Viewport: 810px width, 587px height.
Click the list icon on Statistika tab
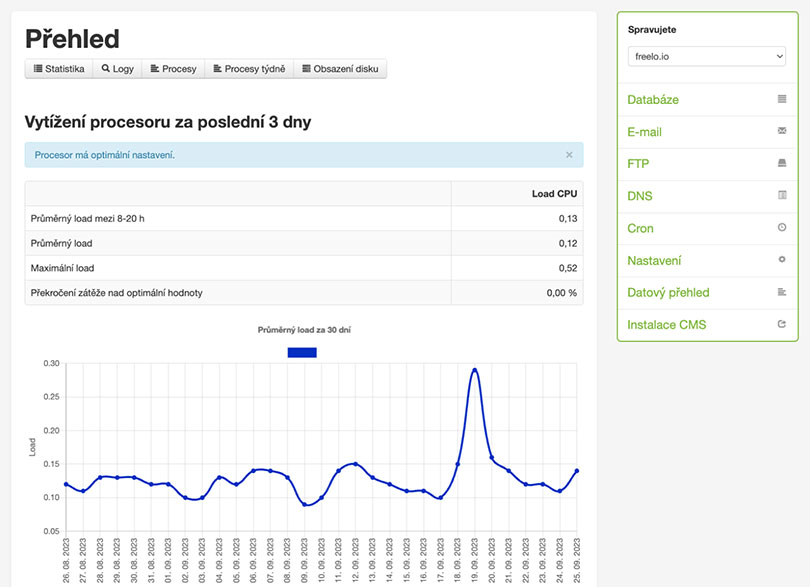click(38, 68)
